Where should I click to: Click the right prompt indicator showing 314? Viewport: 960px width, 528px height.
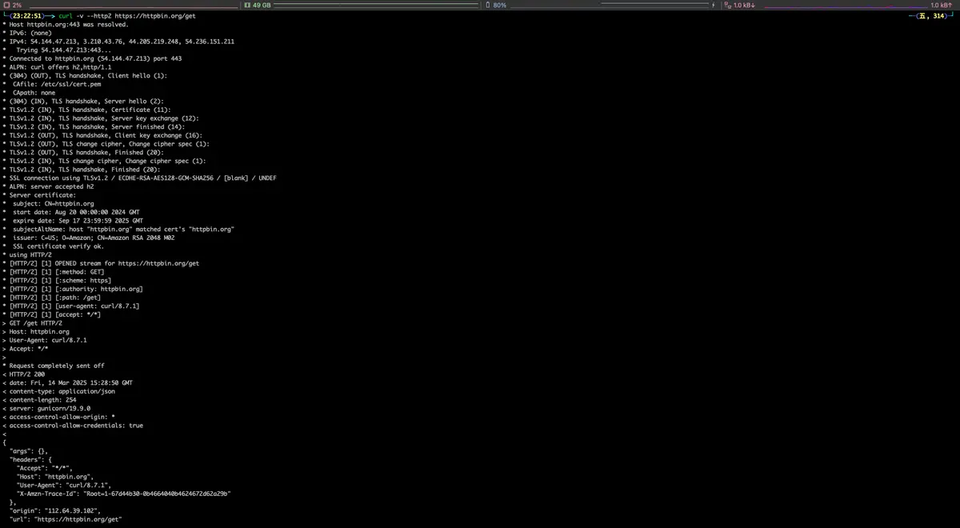click(939, 16)
